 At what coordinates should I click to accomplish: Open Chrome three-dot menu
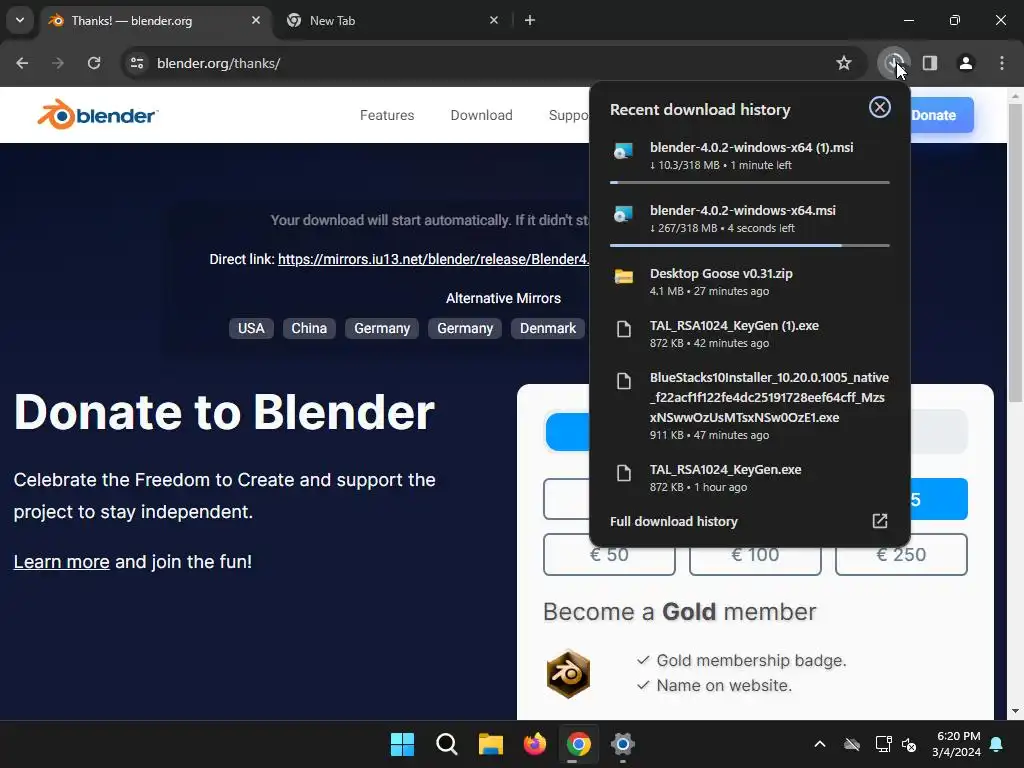point(1001,63)
